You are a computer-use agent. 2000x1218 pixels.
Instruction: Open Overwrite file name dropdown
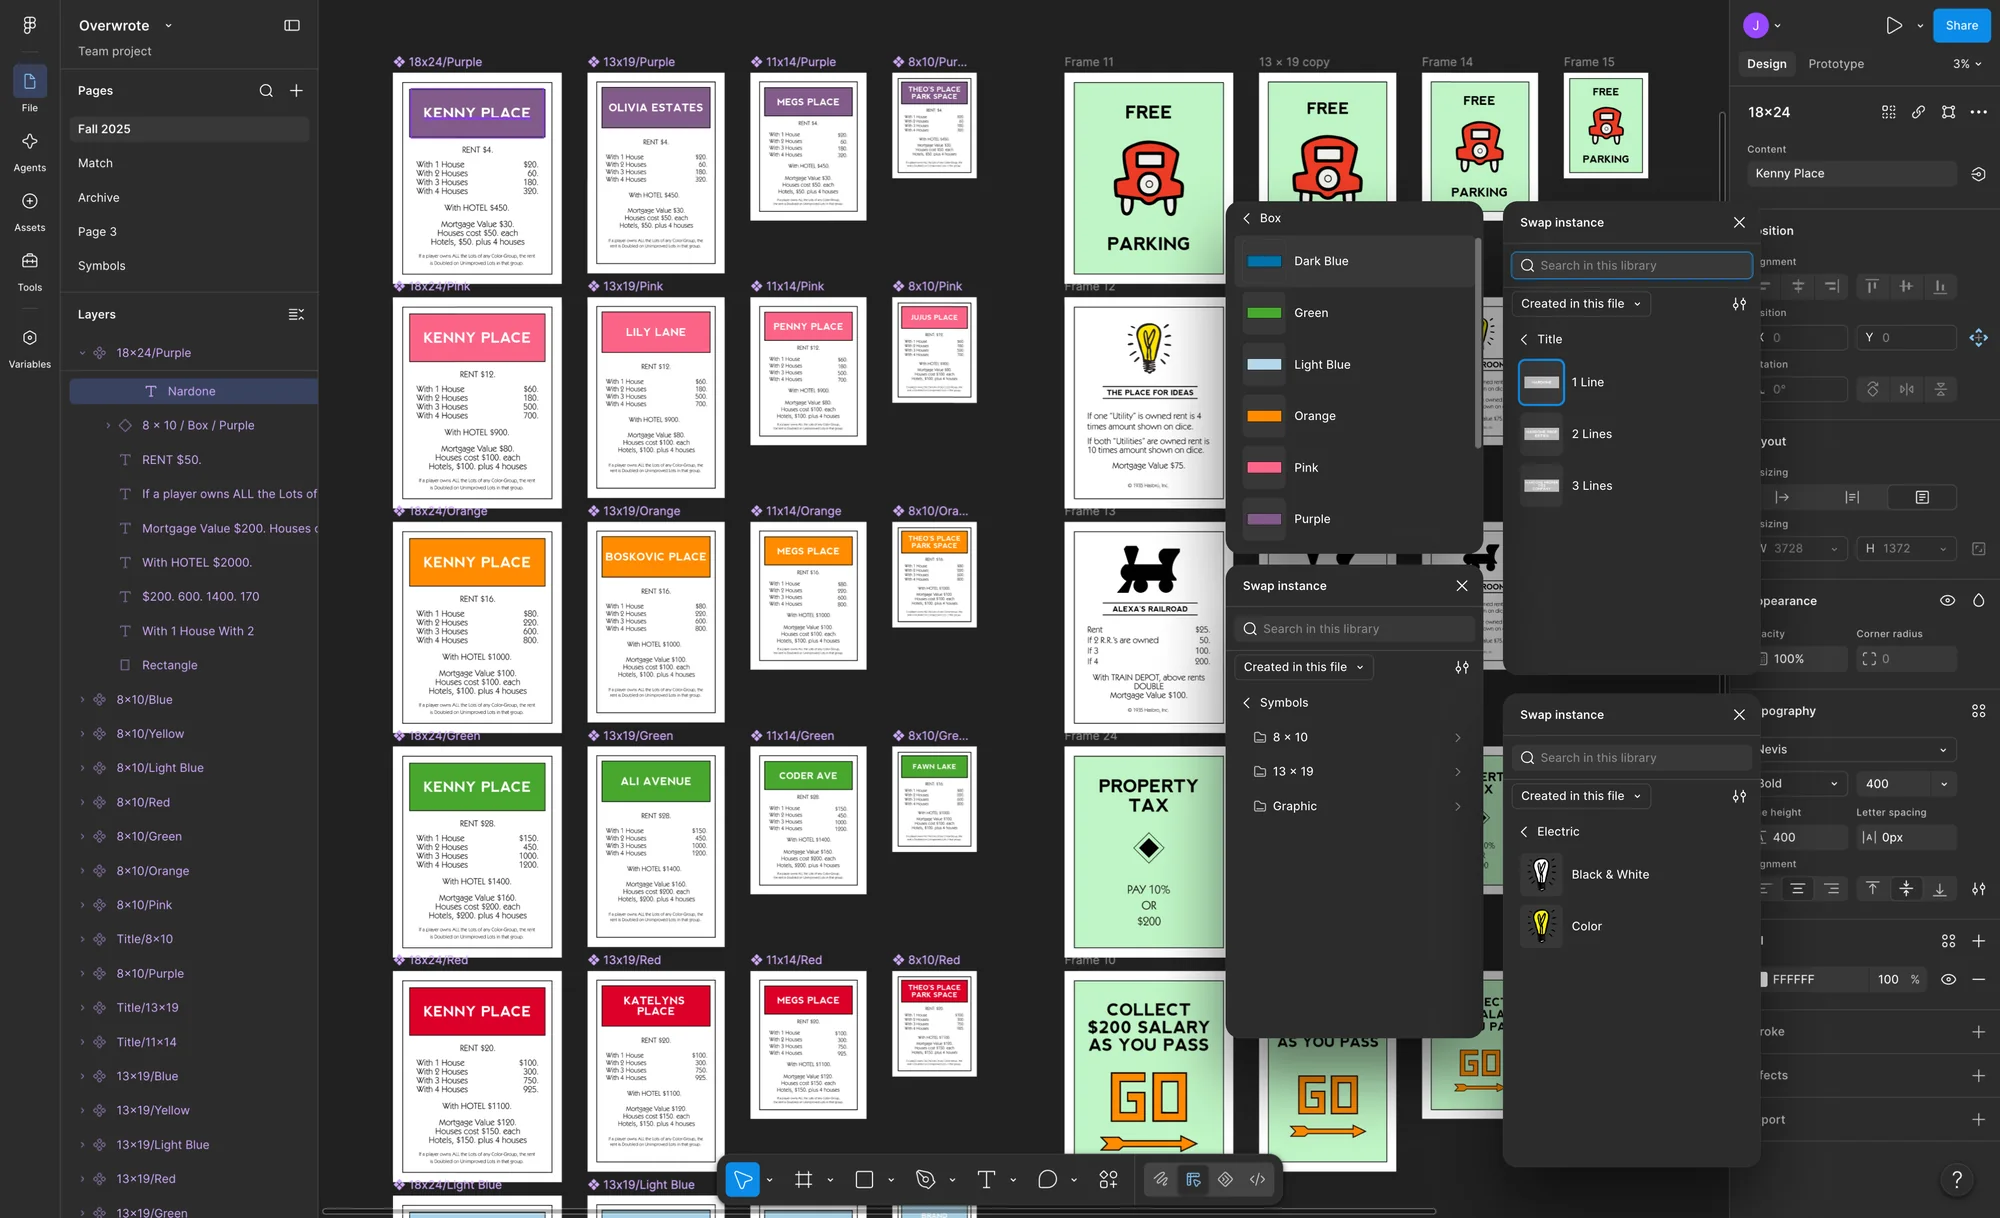pos(168,26)
